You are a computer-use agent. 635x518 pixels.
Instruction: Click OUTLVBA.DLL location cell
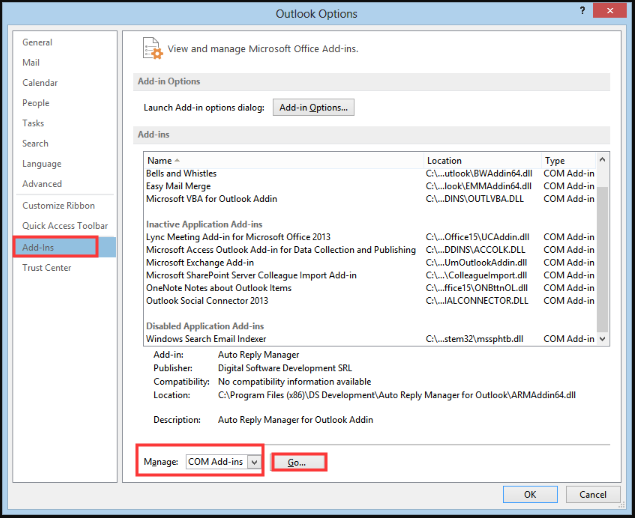[475, 199]
